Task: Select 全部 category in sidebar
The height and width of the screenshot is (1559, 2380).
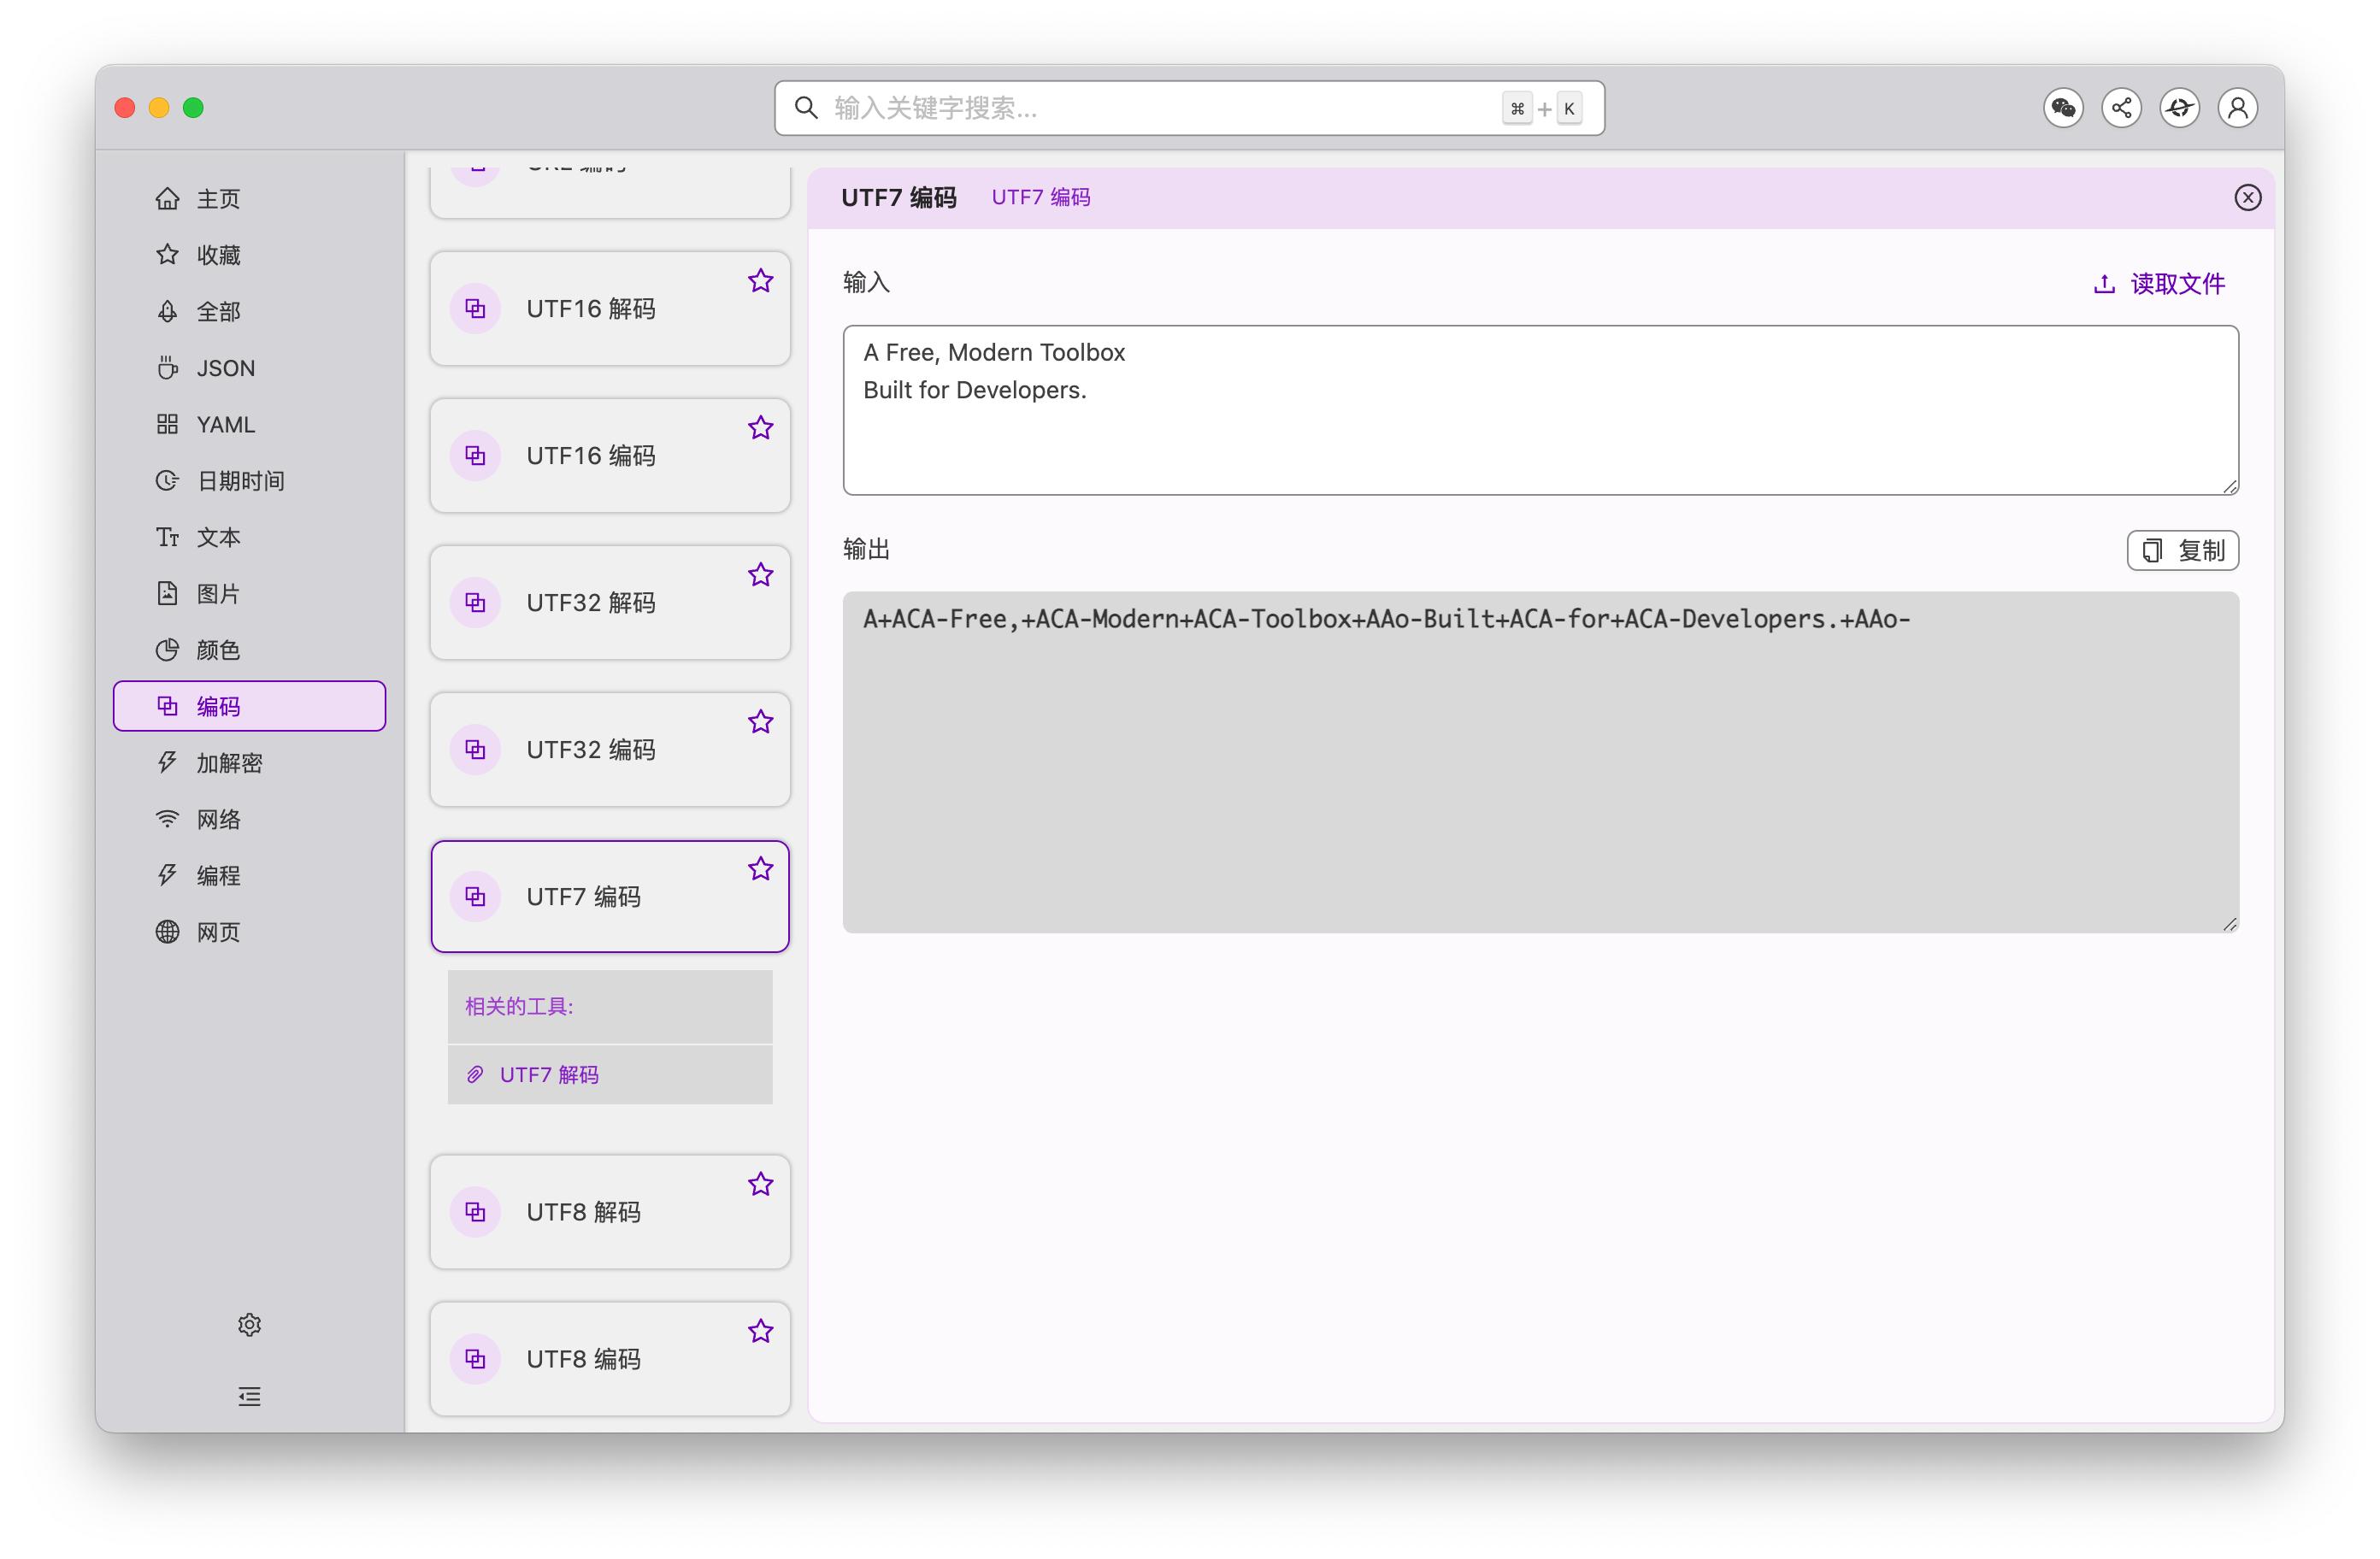Action: [x=249, y=312]
